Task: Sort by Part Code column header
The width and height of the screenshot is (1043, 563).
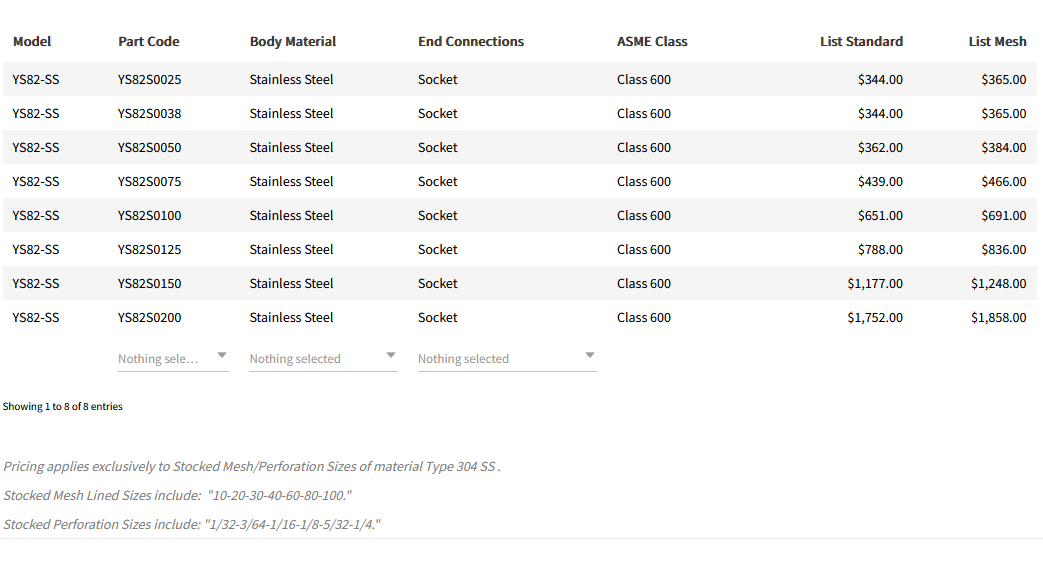Action: click(149, 42)
